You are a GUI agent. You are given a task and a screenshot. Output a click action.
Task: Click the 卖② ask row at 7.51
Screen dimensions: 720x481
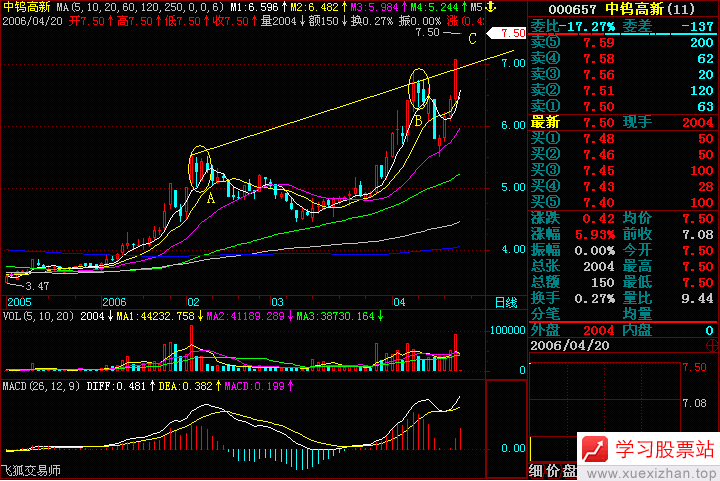point(622,91)
